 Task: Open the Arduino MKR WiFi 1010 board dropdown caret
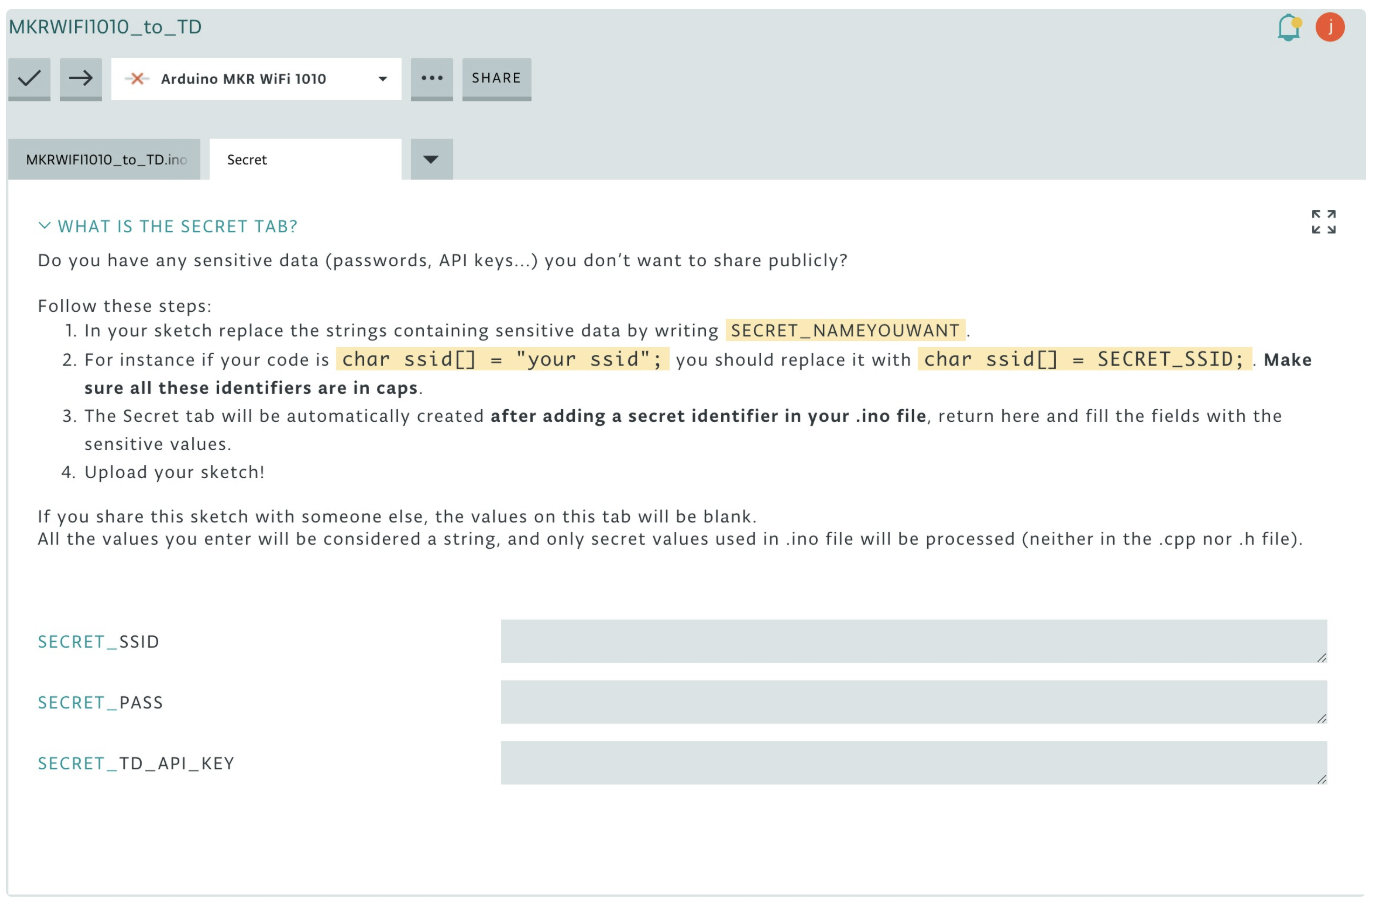click(382, 79)
